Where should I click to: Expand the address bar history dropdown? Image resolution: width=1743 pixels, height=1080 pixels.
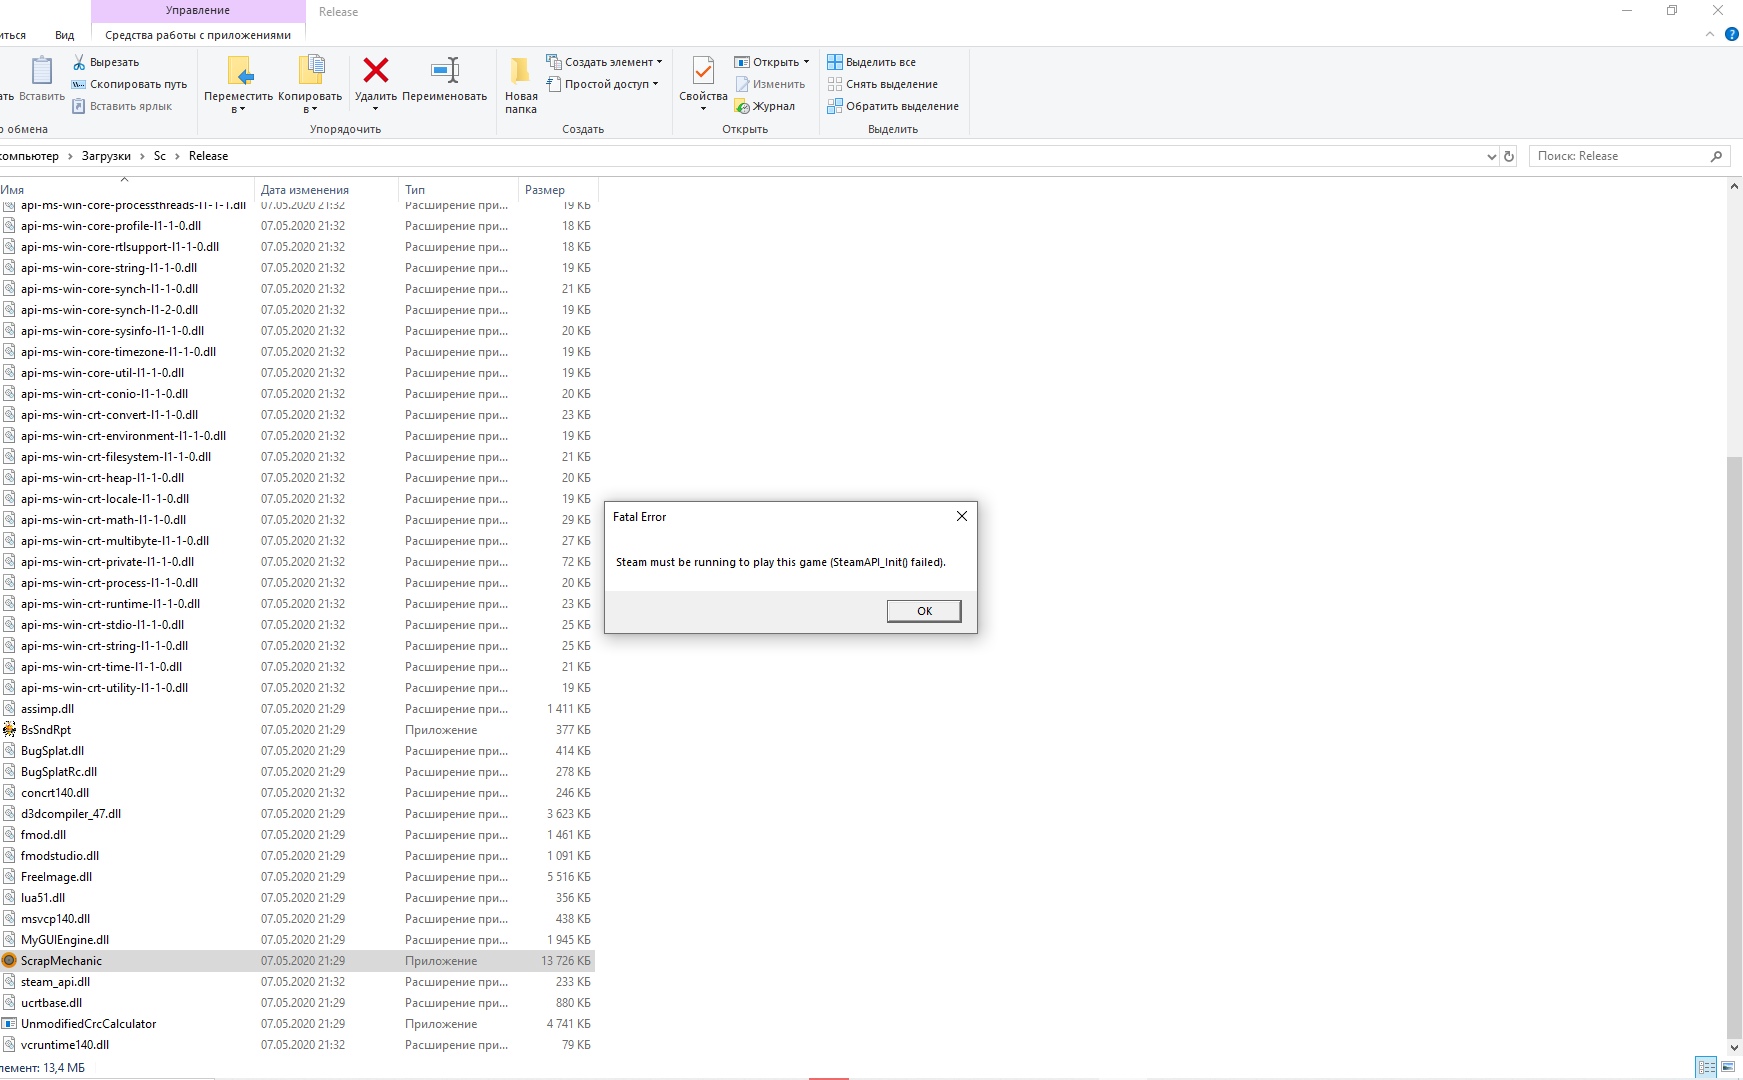1492,156
